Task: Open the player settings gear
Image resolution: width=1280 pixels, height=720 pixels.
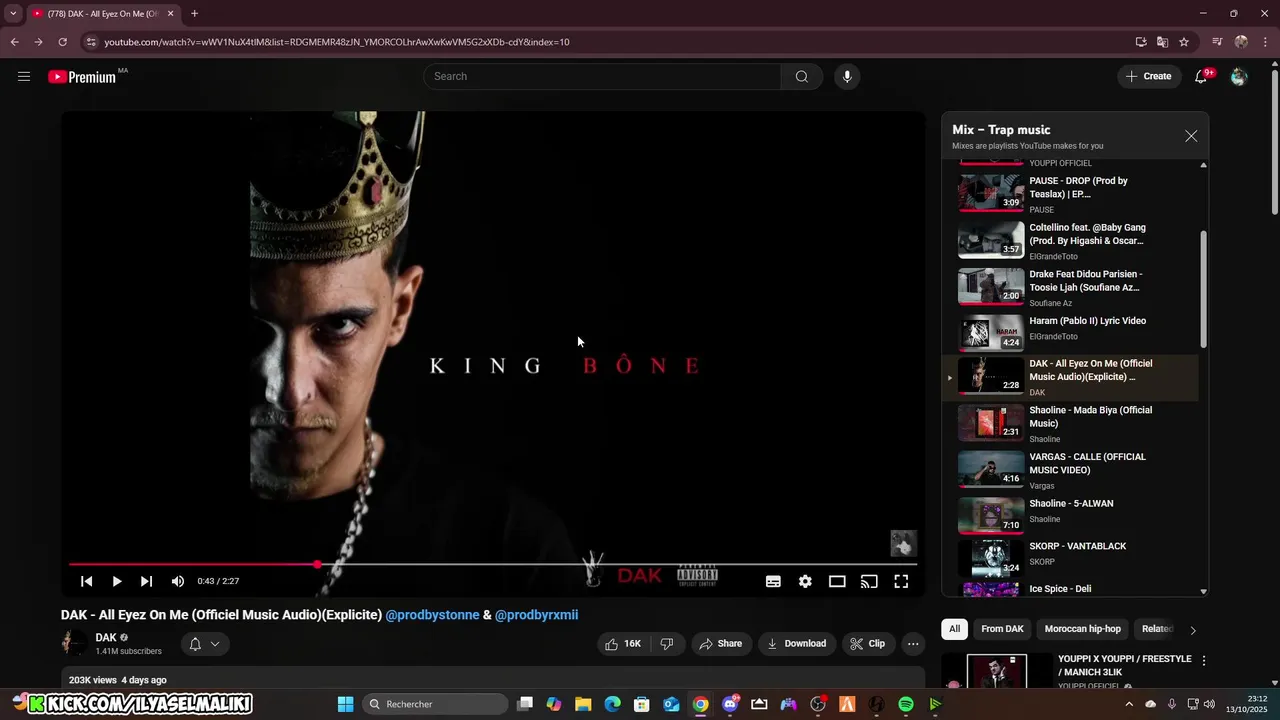Action: tap(805, 581)
